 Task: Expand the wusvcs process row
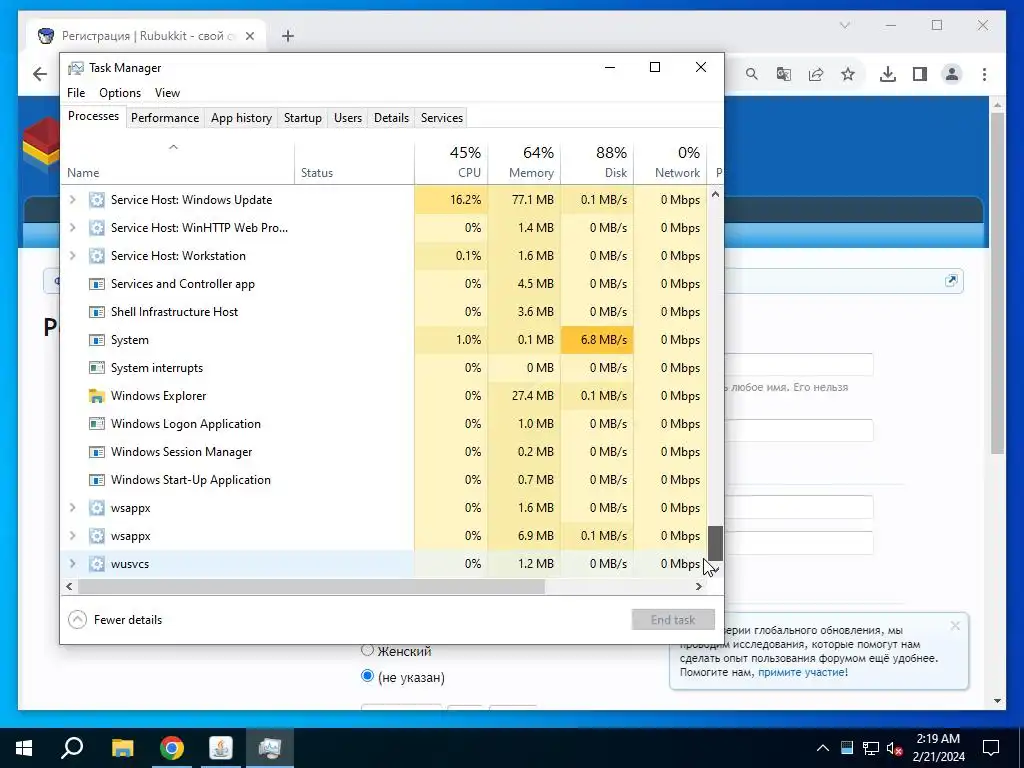coord(72,564)
